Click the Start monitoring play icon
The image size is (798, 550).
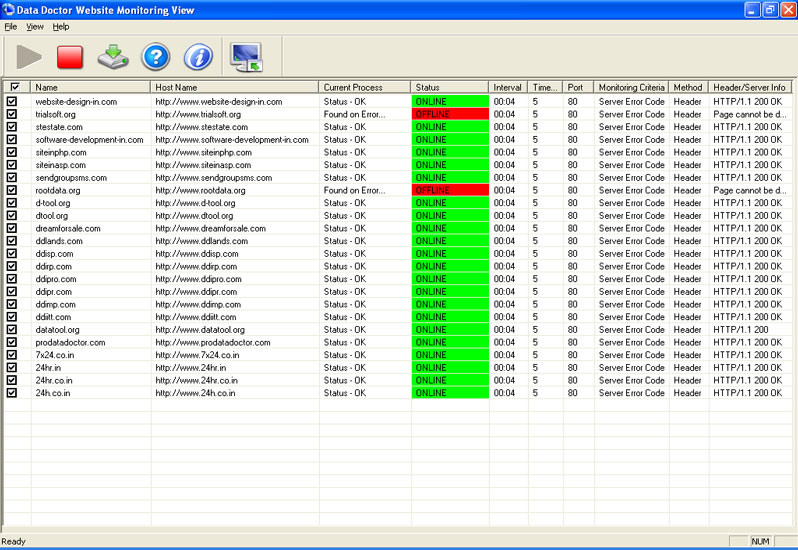click(30, 57)
